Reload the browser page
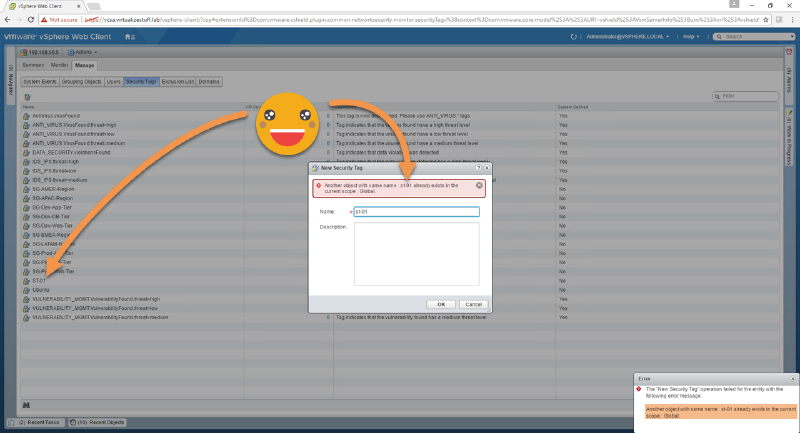This screenshot has width=800, height=433. coord(31,19)
